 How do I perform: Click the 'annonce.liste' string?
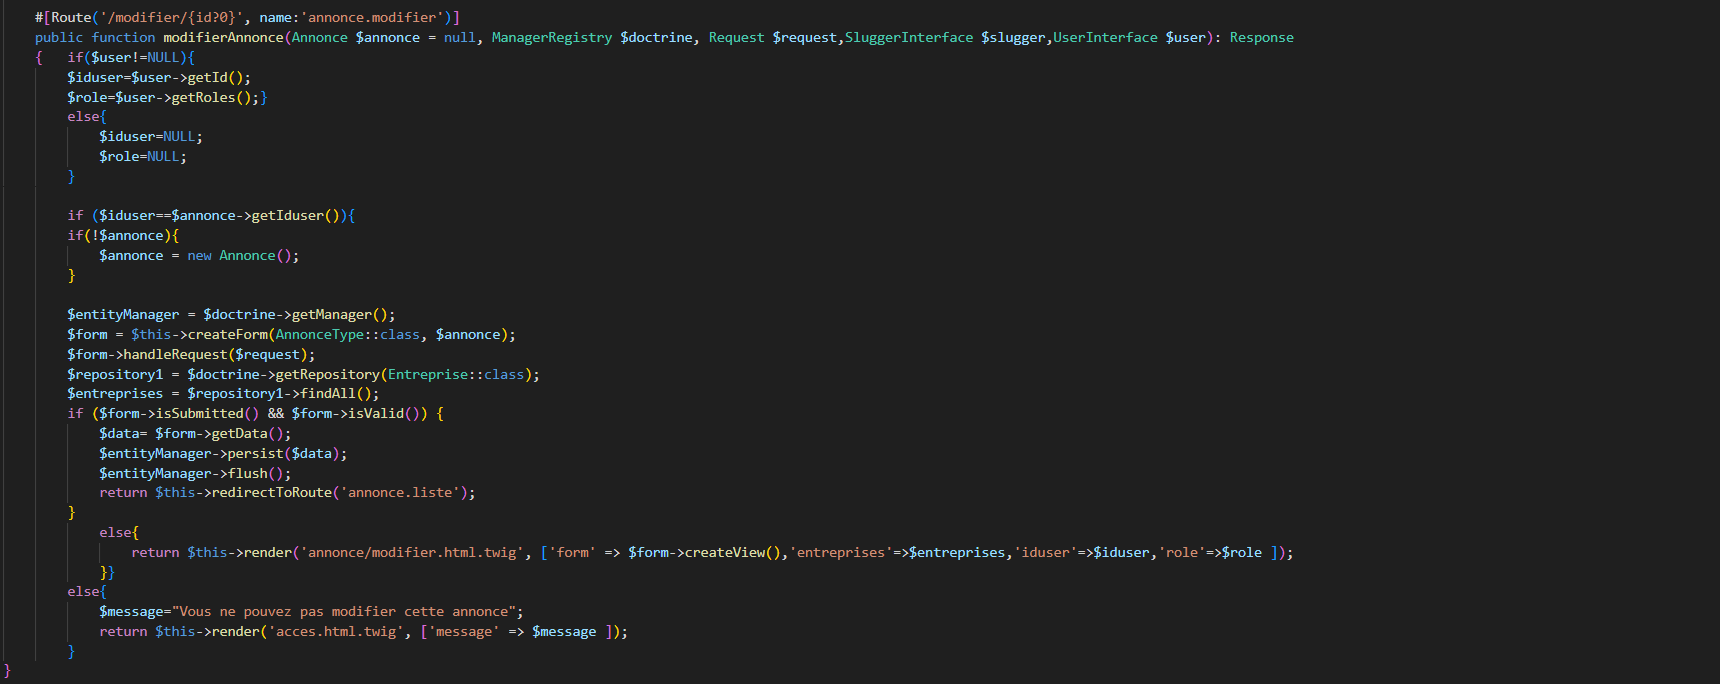400,492
